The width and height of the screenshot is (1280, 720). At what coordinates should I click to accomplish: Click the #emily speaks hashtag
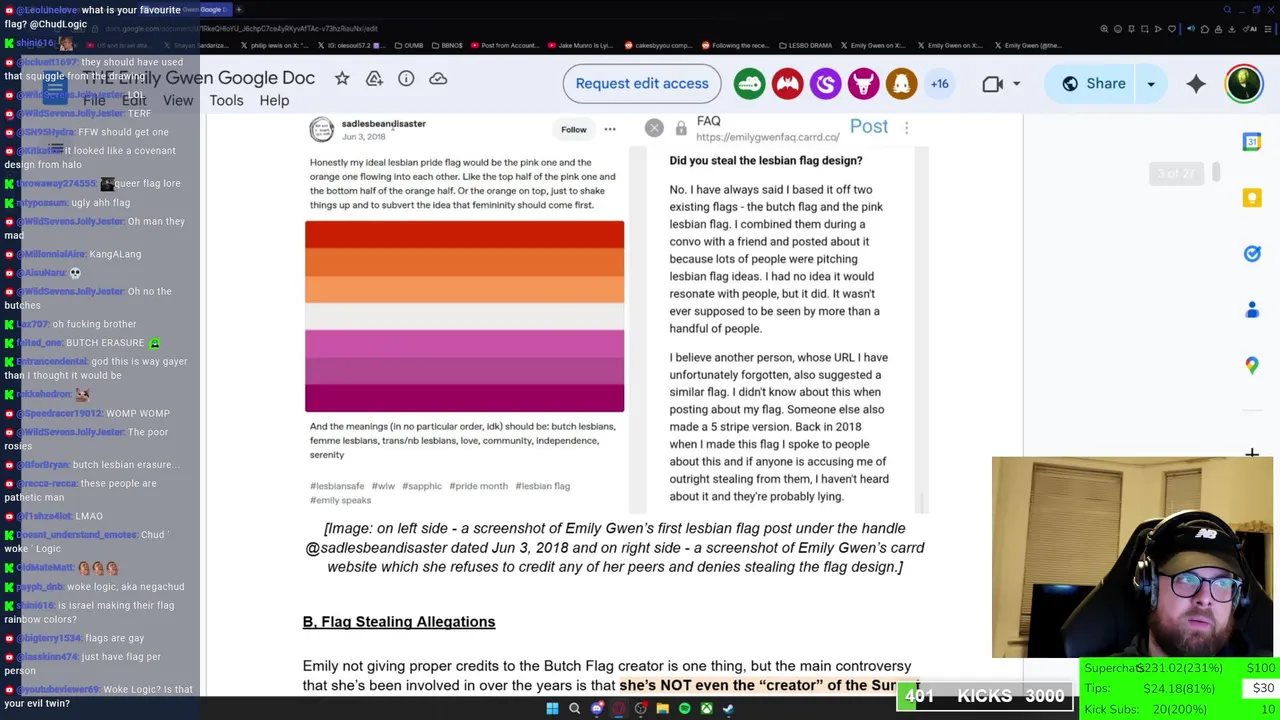point(340,500)
